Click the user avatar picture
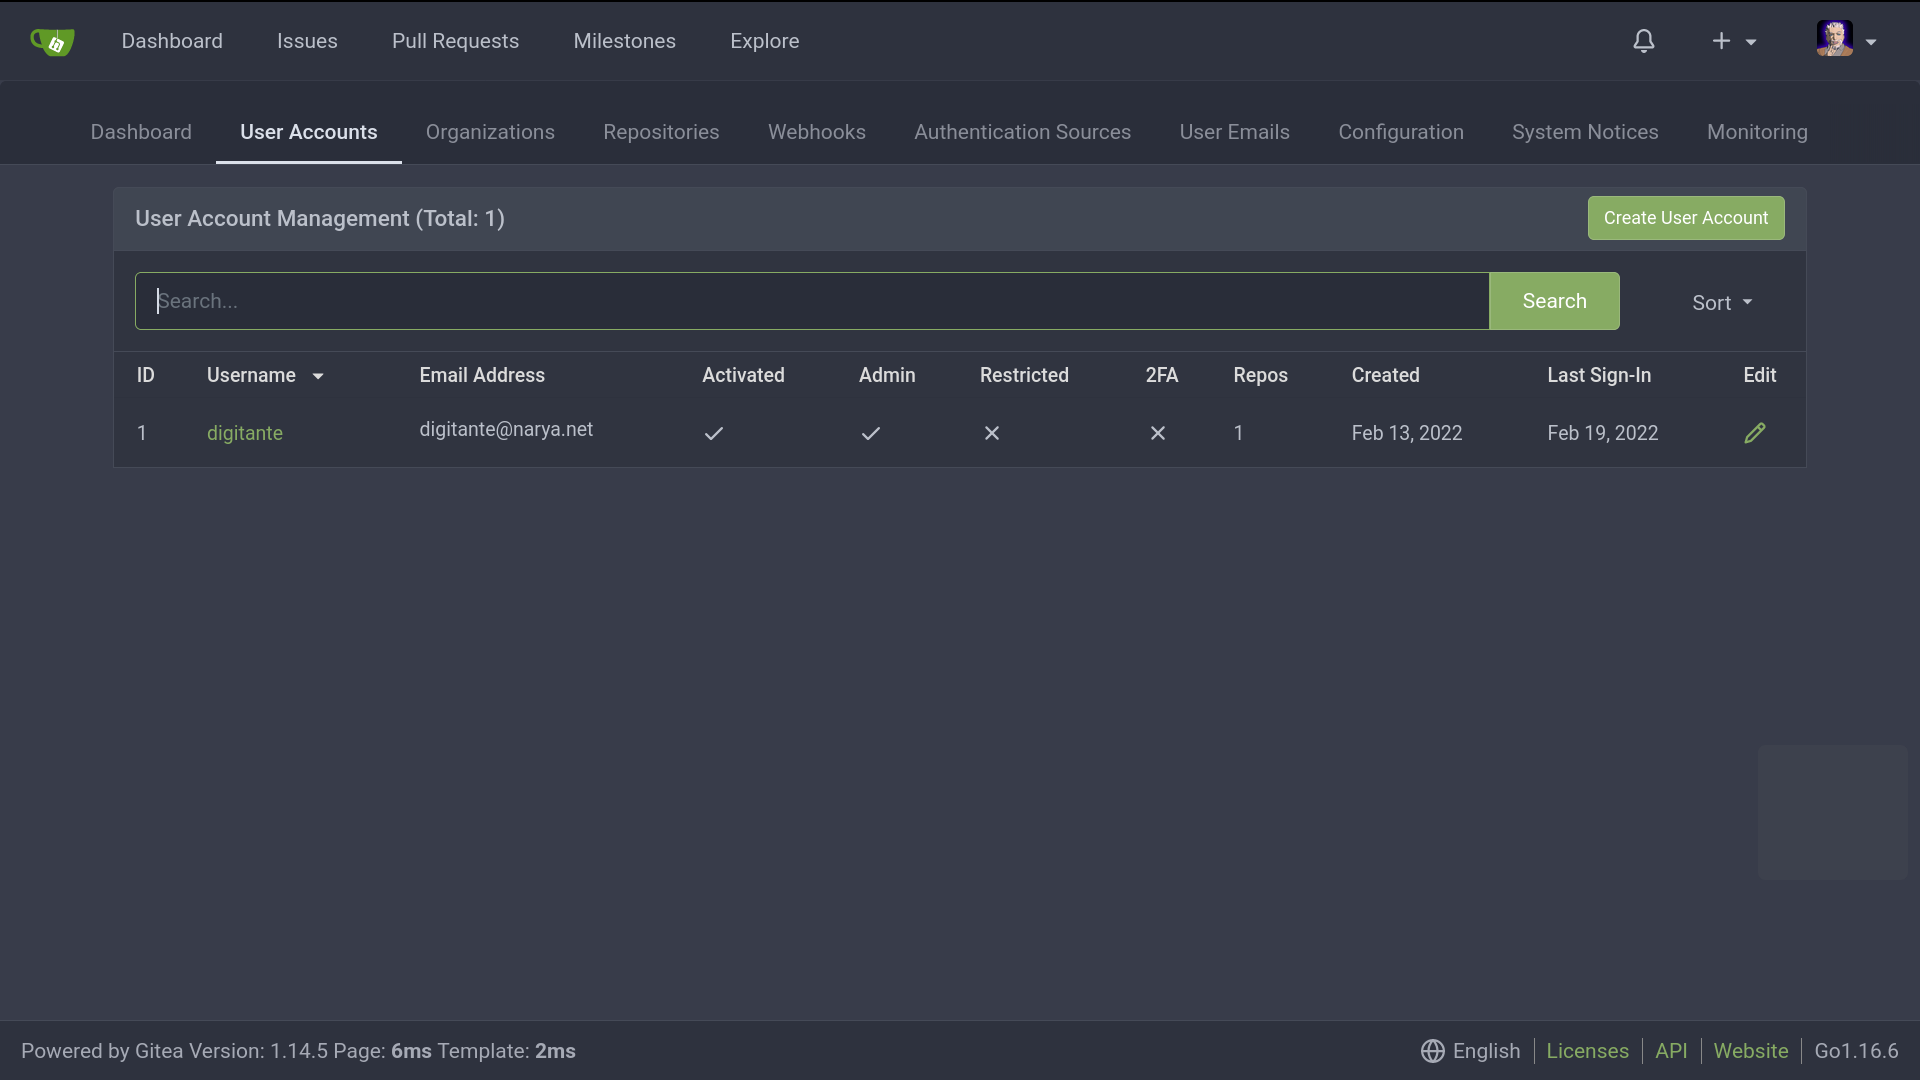Screen dimensions: 1920x1080 [1834, 39]
